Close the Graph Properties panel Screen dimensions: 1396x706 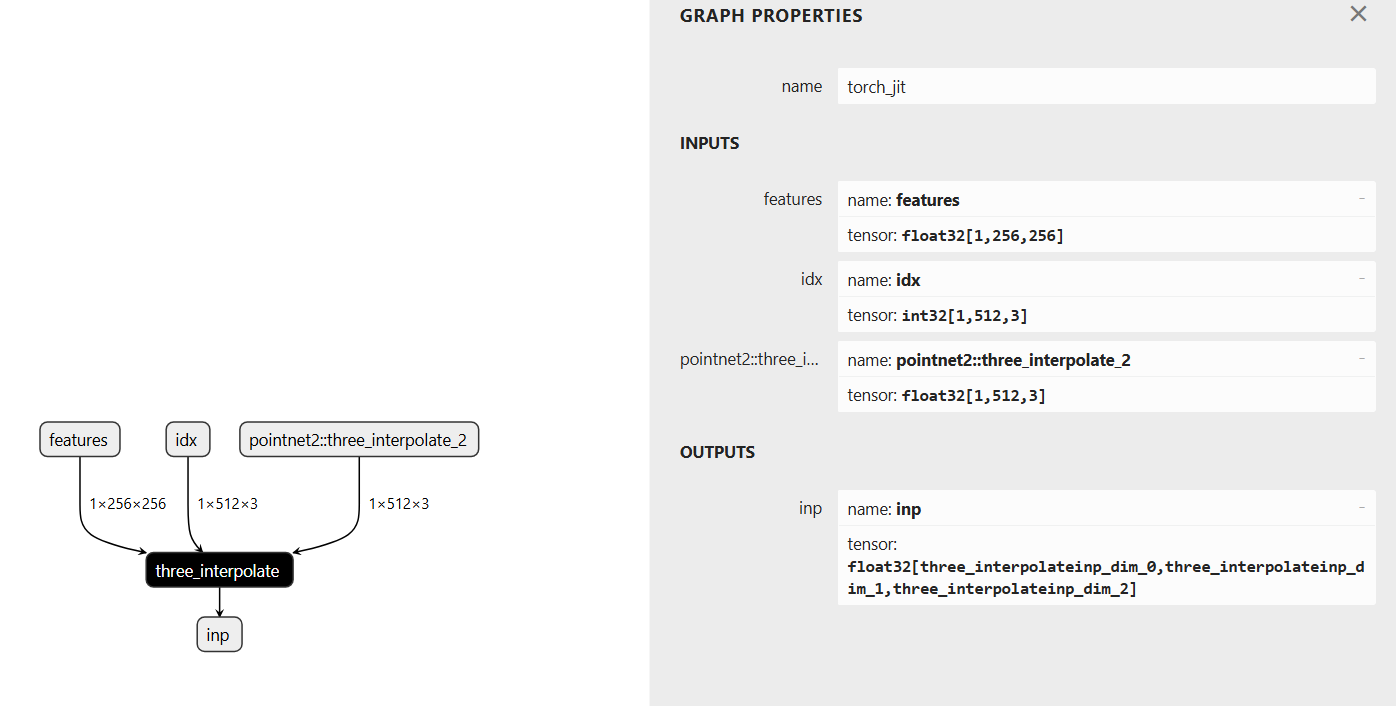coord(1358,14)
